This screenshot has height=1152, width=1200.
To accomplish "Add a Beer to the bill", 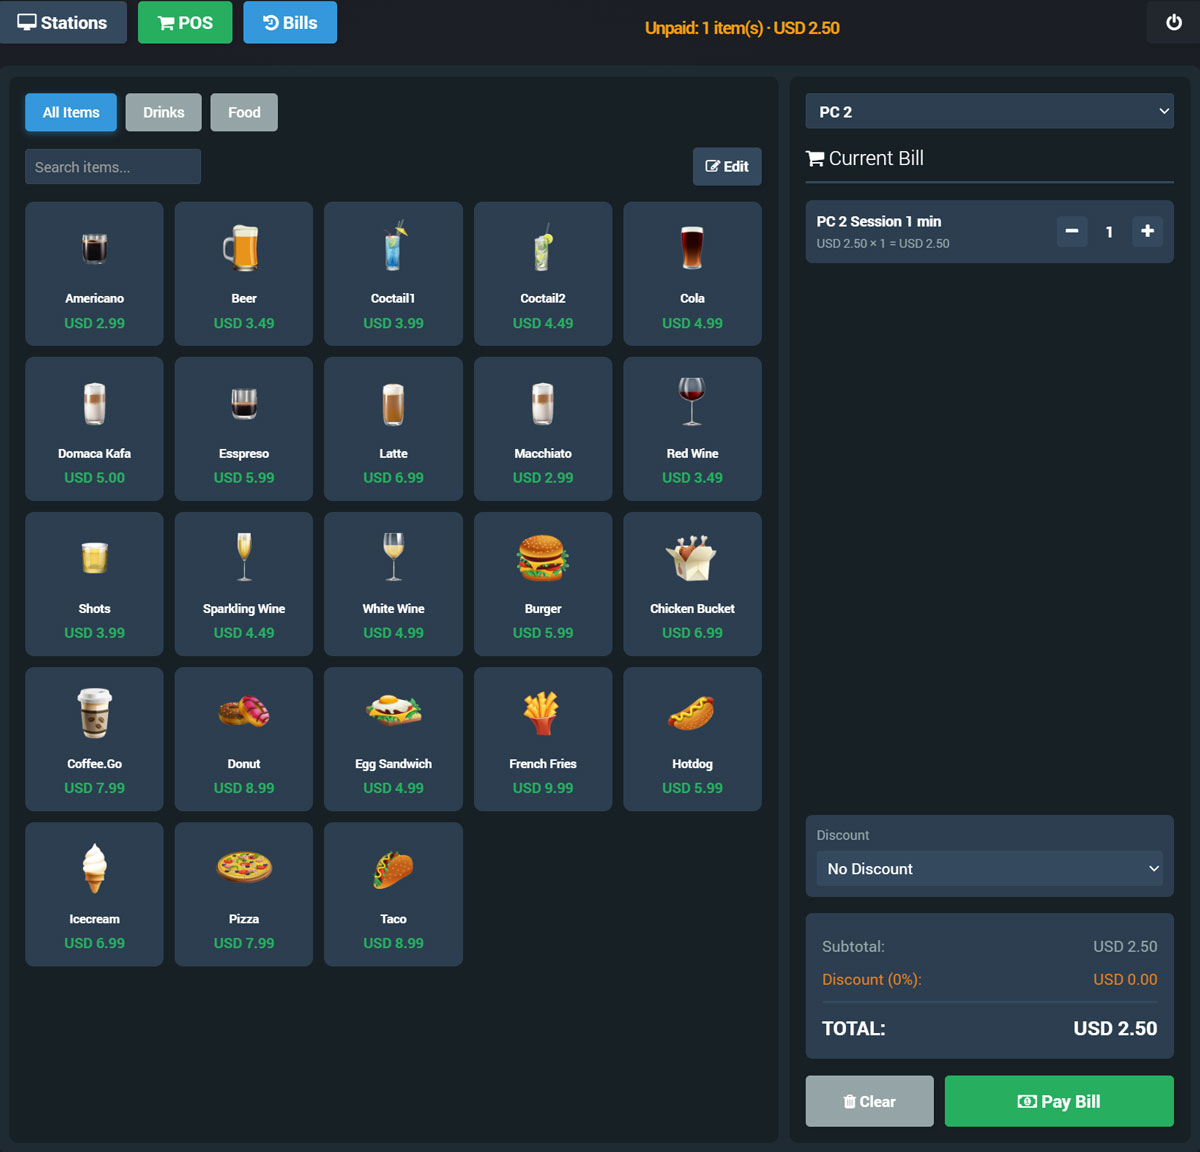I will tap(244, 273).
